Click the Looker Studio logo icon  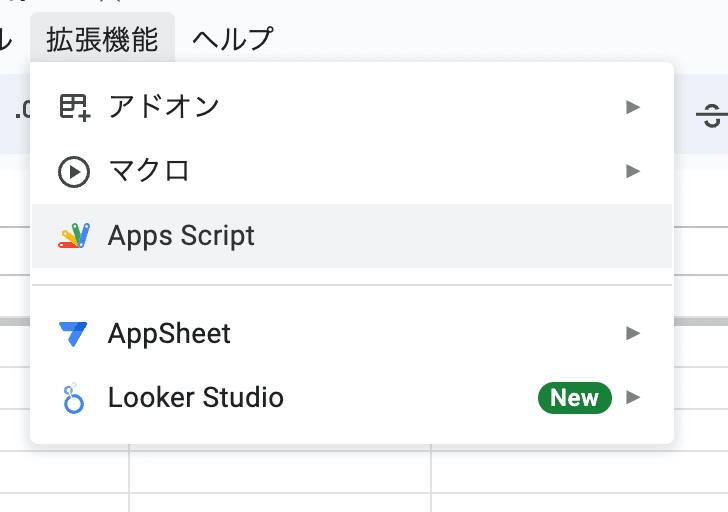(73, 398)
